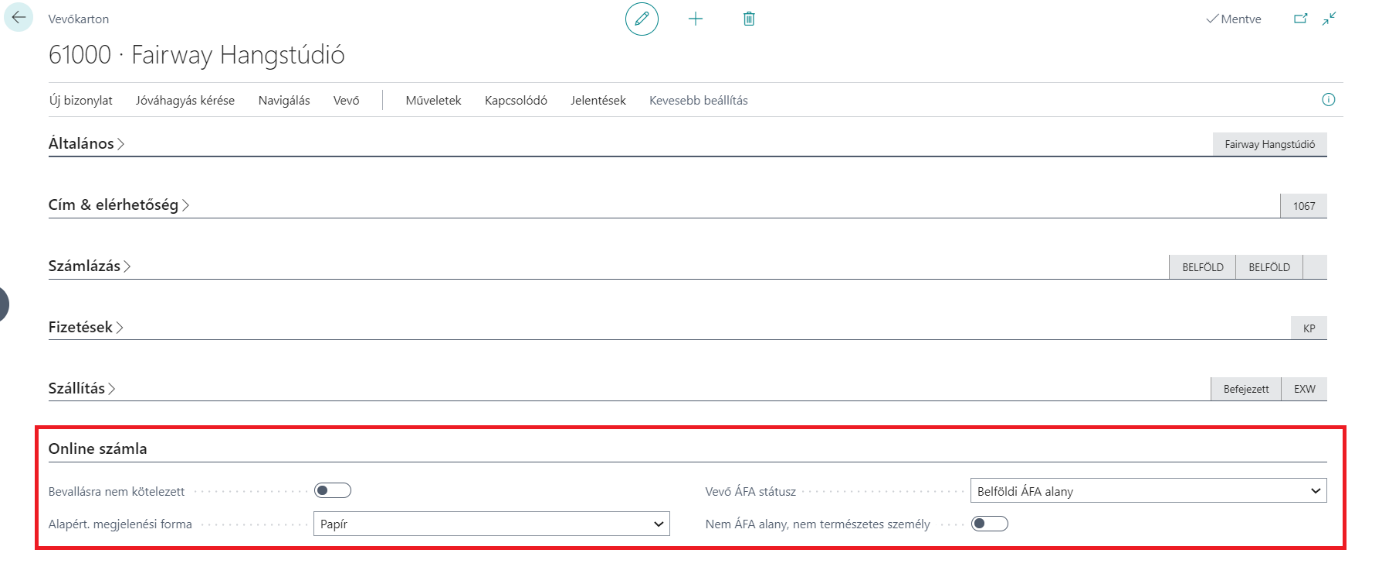Image resolution: width=1382 pixels, height=567 pixels.
Task: Click the KP payment summary value
Action: pyautogui.click(x=1309, y=327)
